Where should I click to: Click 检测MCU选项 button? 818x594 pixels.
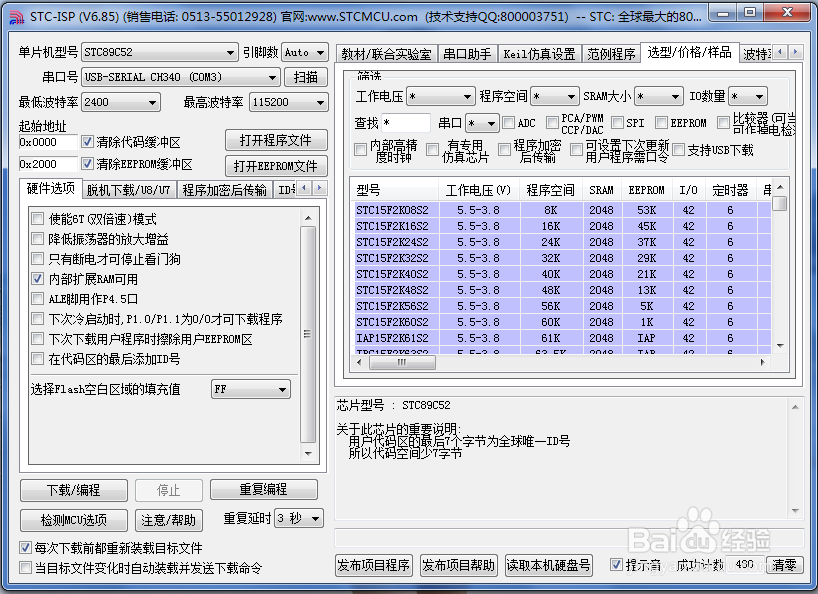[x=74, y=520]
